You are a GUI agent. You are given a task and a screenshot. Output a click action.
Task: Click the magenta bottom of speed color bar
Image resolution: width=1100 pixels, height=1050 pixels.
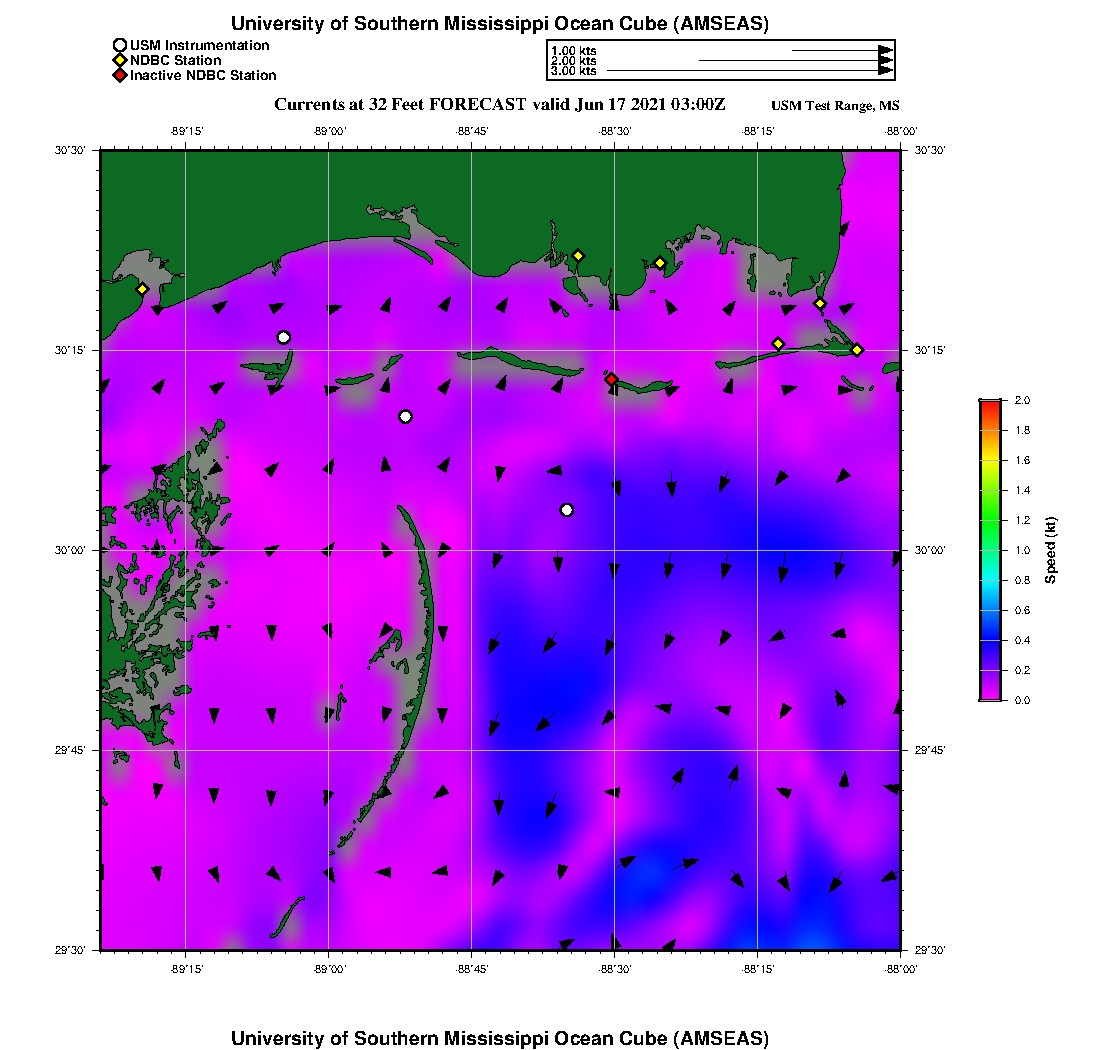[x=990, y=695]
